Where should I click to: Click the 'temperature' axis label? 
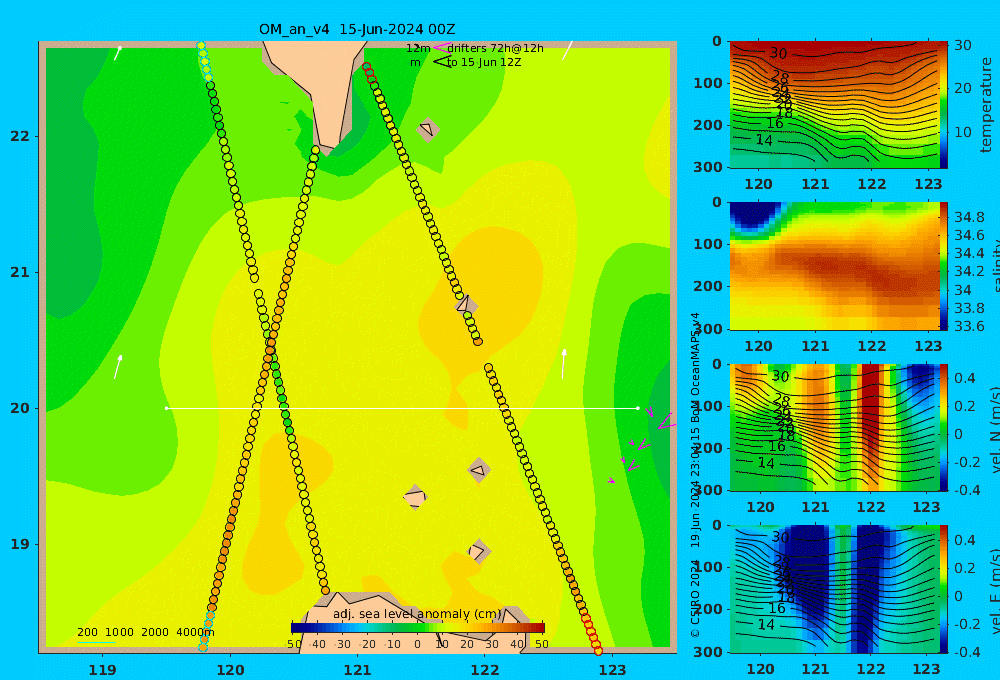tap(986, 105)
